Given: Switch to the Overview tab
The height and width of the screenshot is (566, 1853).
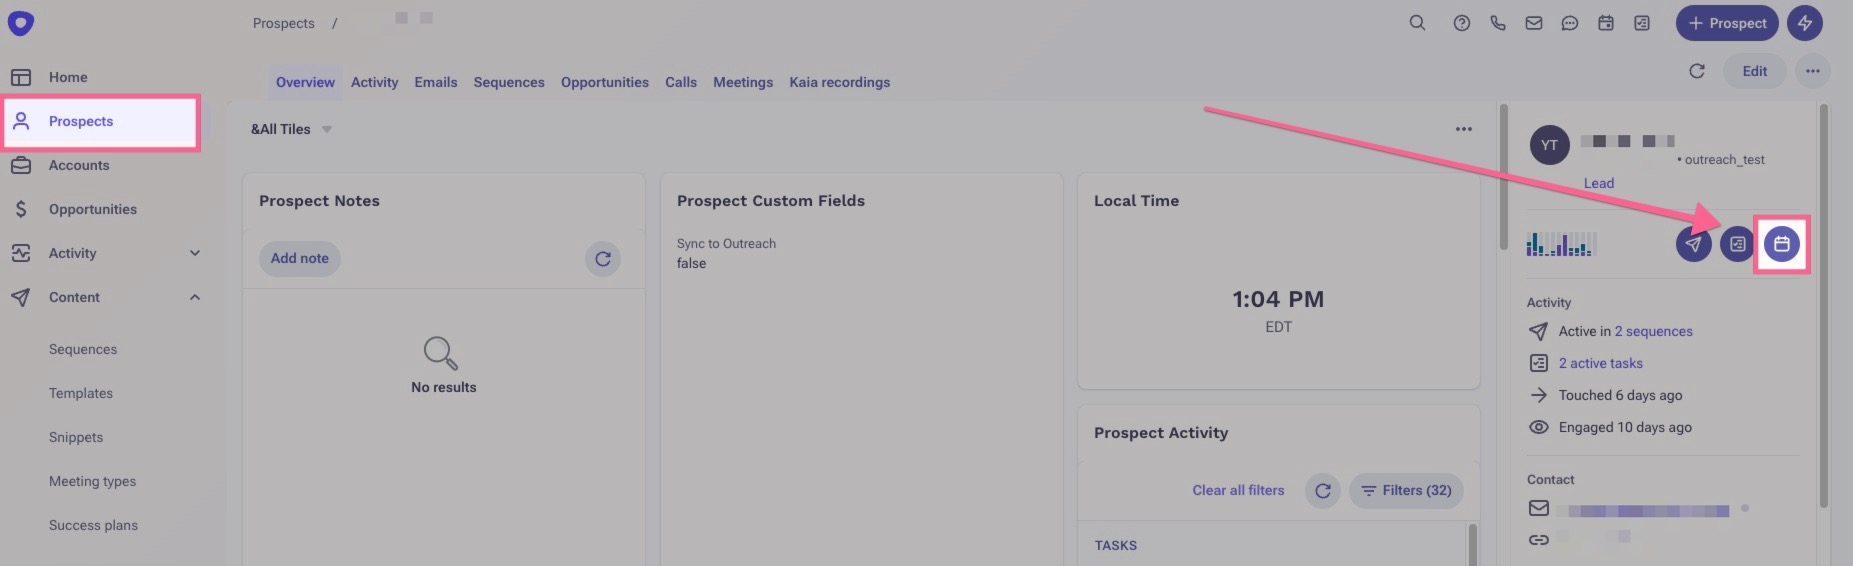Looking at the screenshot, I should (305, 82).
